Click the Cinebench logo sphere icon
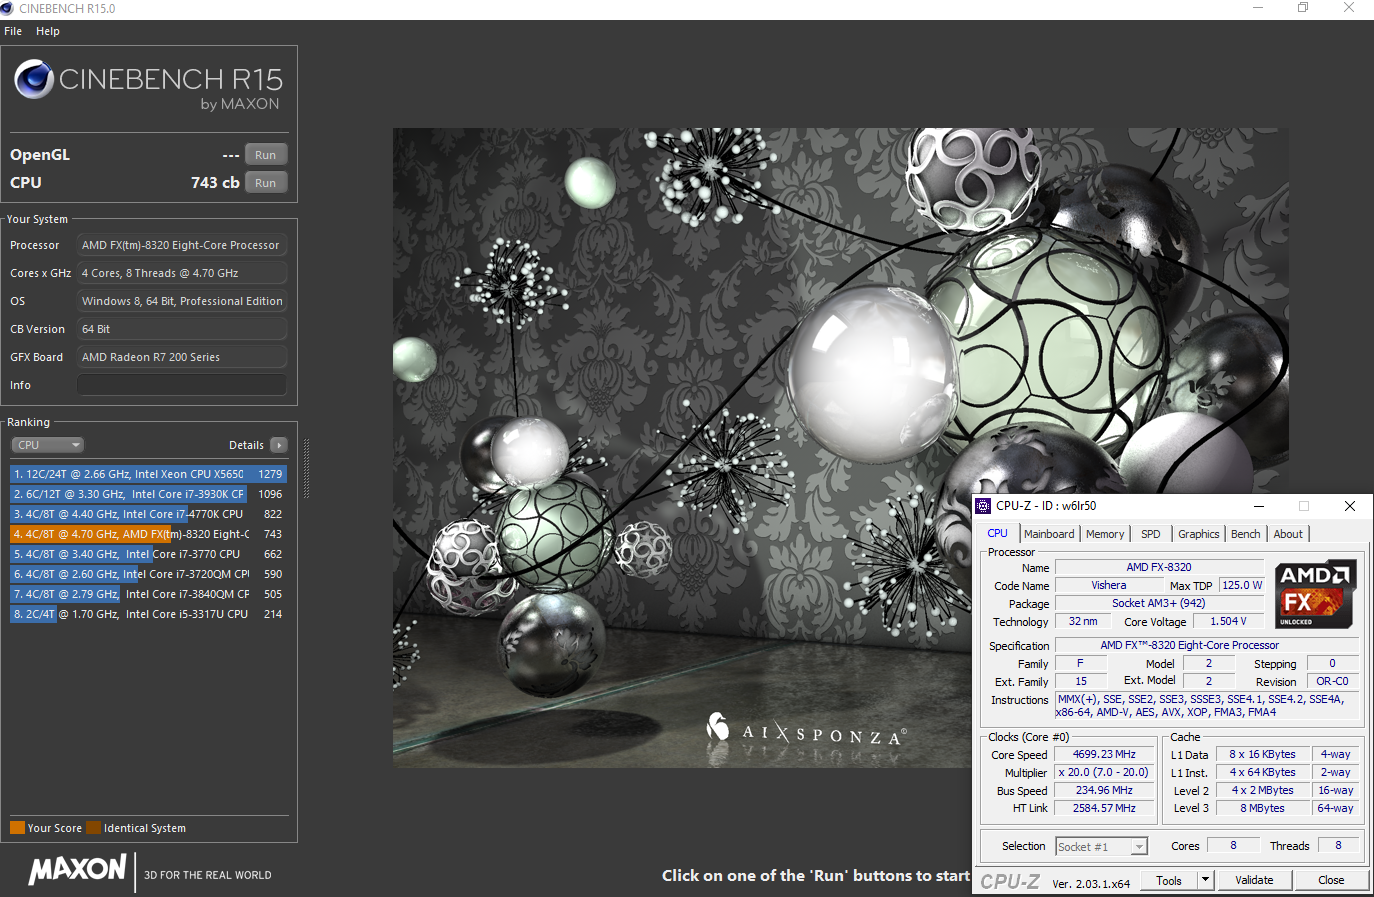Screen dimensions: 1374x897 click(34, 79)
